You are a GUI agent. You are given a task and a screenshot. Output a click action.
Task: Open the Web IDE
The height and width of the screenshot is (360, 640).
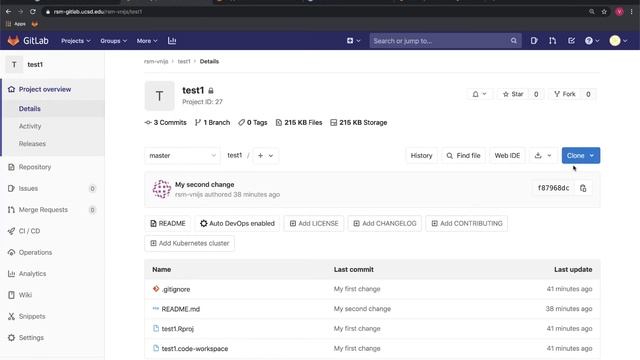click(507, 156)
